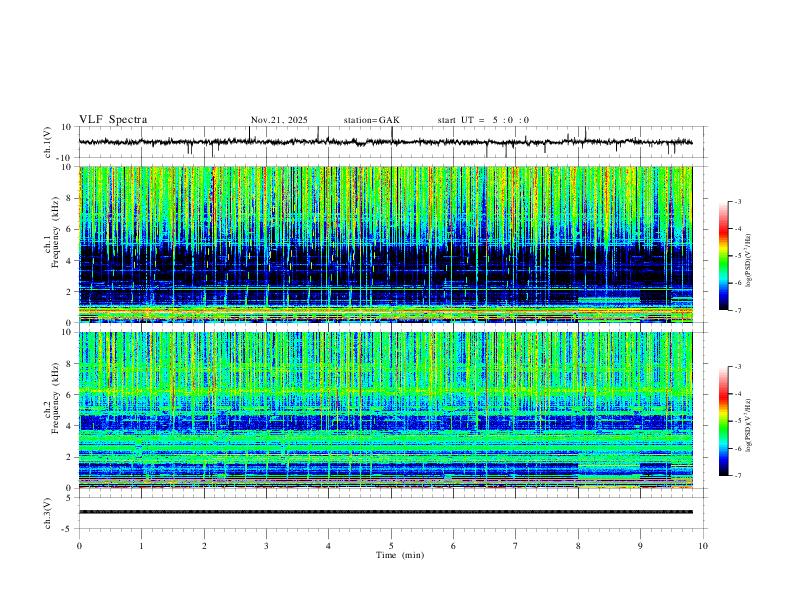Click time axis tick label '0'

[x=79, y=546]
